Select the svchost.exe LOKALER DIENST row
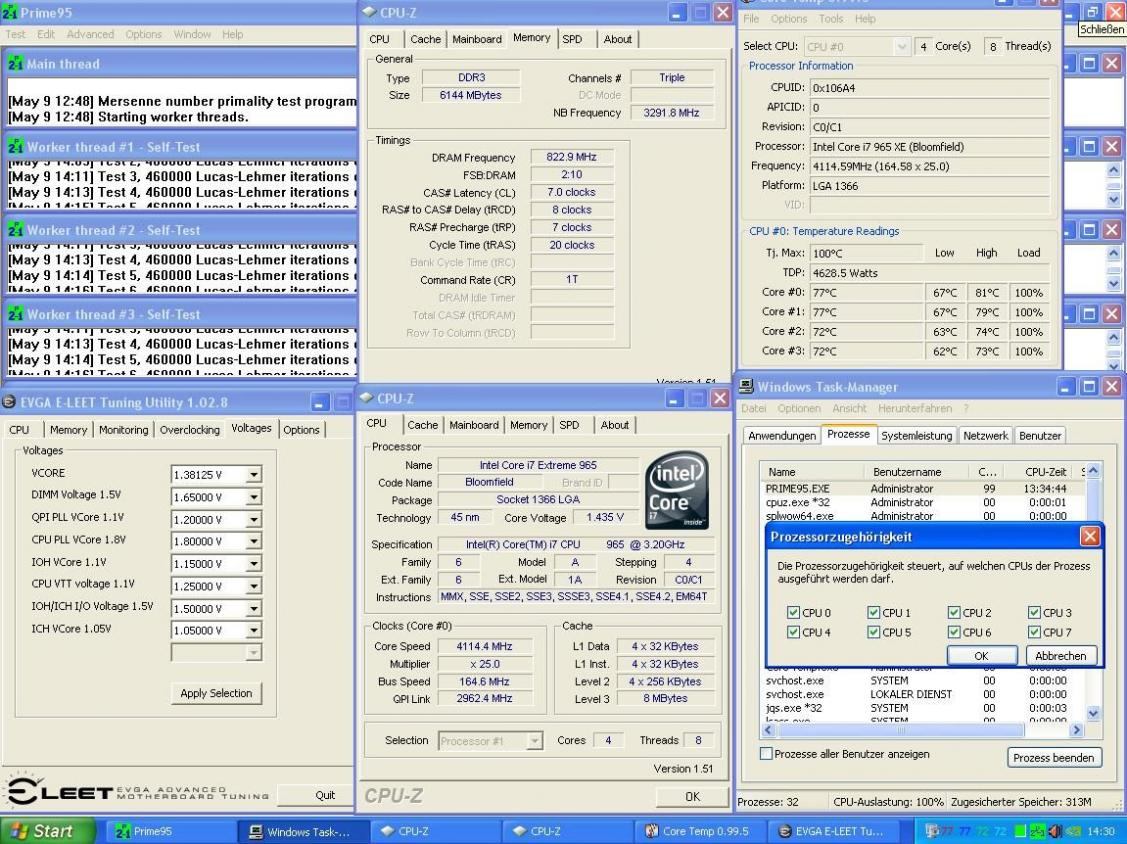 pyautogui.click(x=923, y=694)
